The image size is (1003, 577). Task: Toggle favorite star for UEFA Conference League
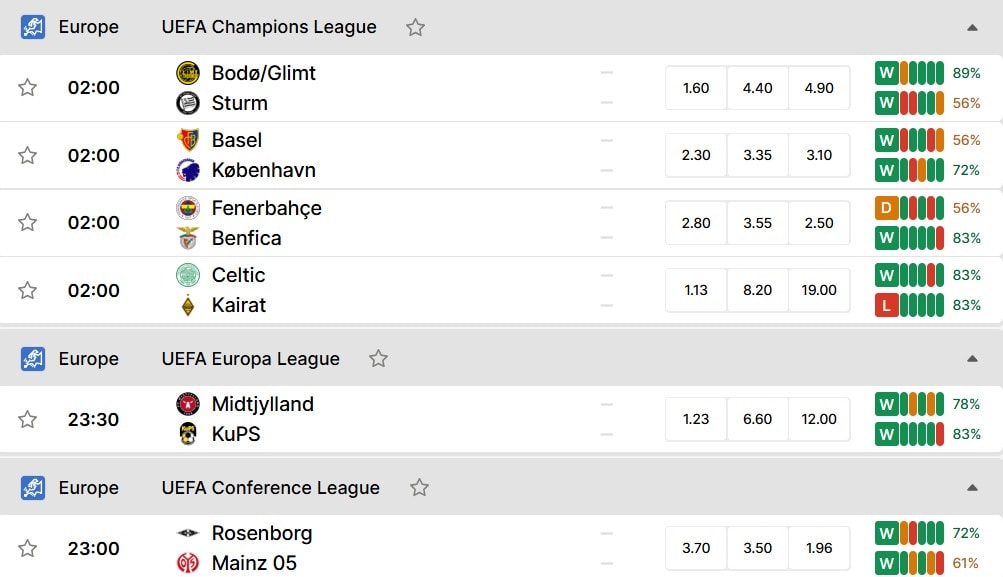tap(420, 487)
